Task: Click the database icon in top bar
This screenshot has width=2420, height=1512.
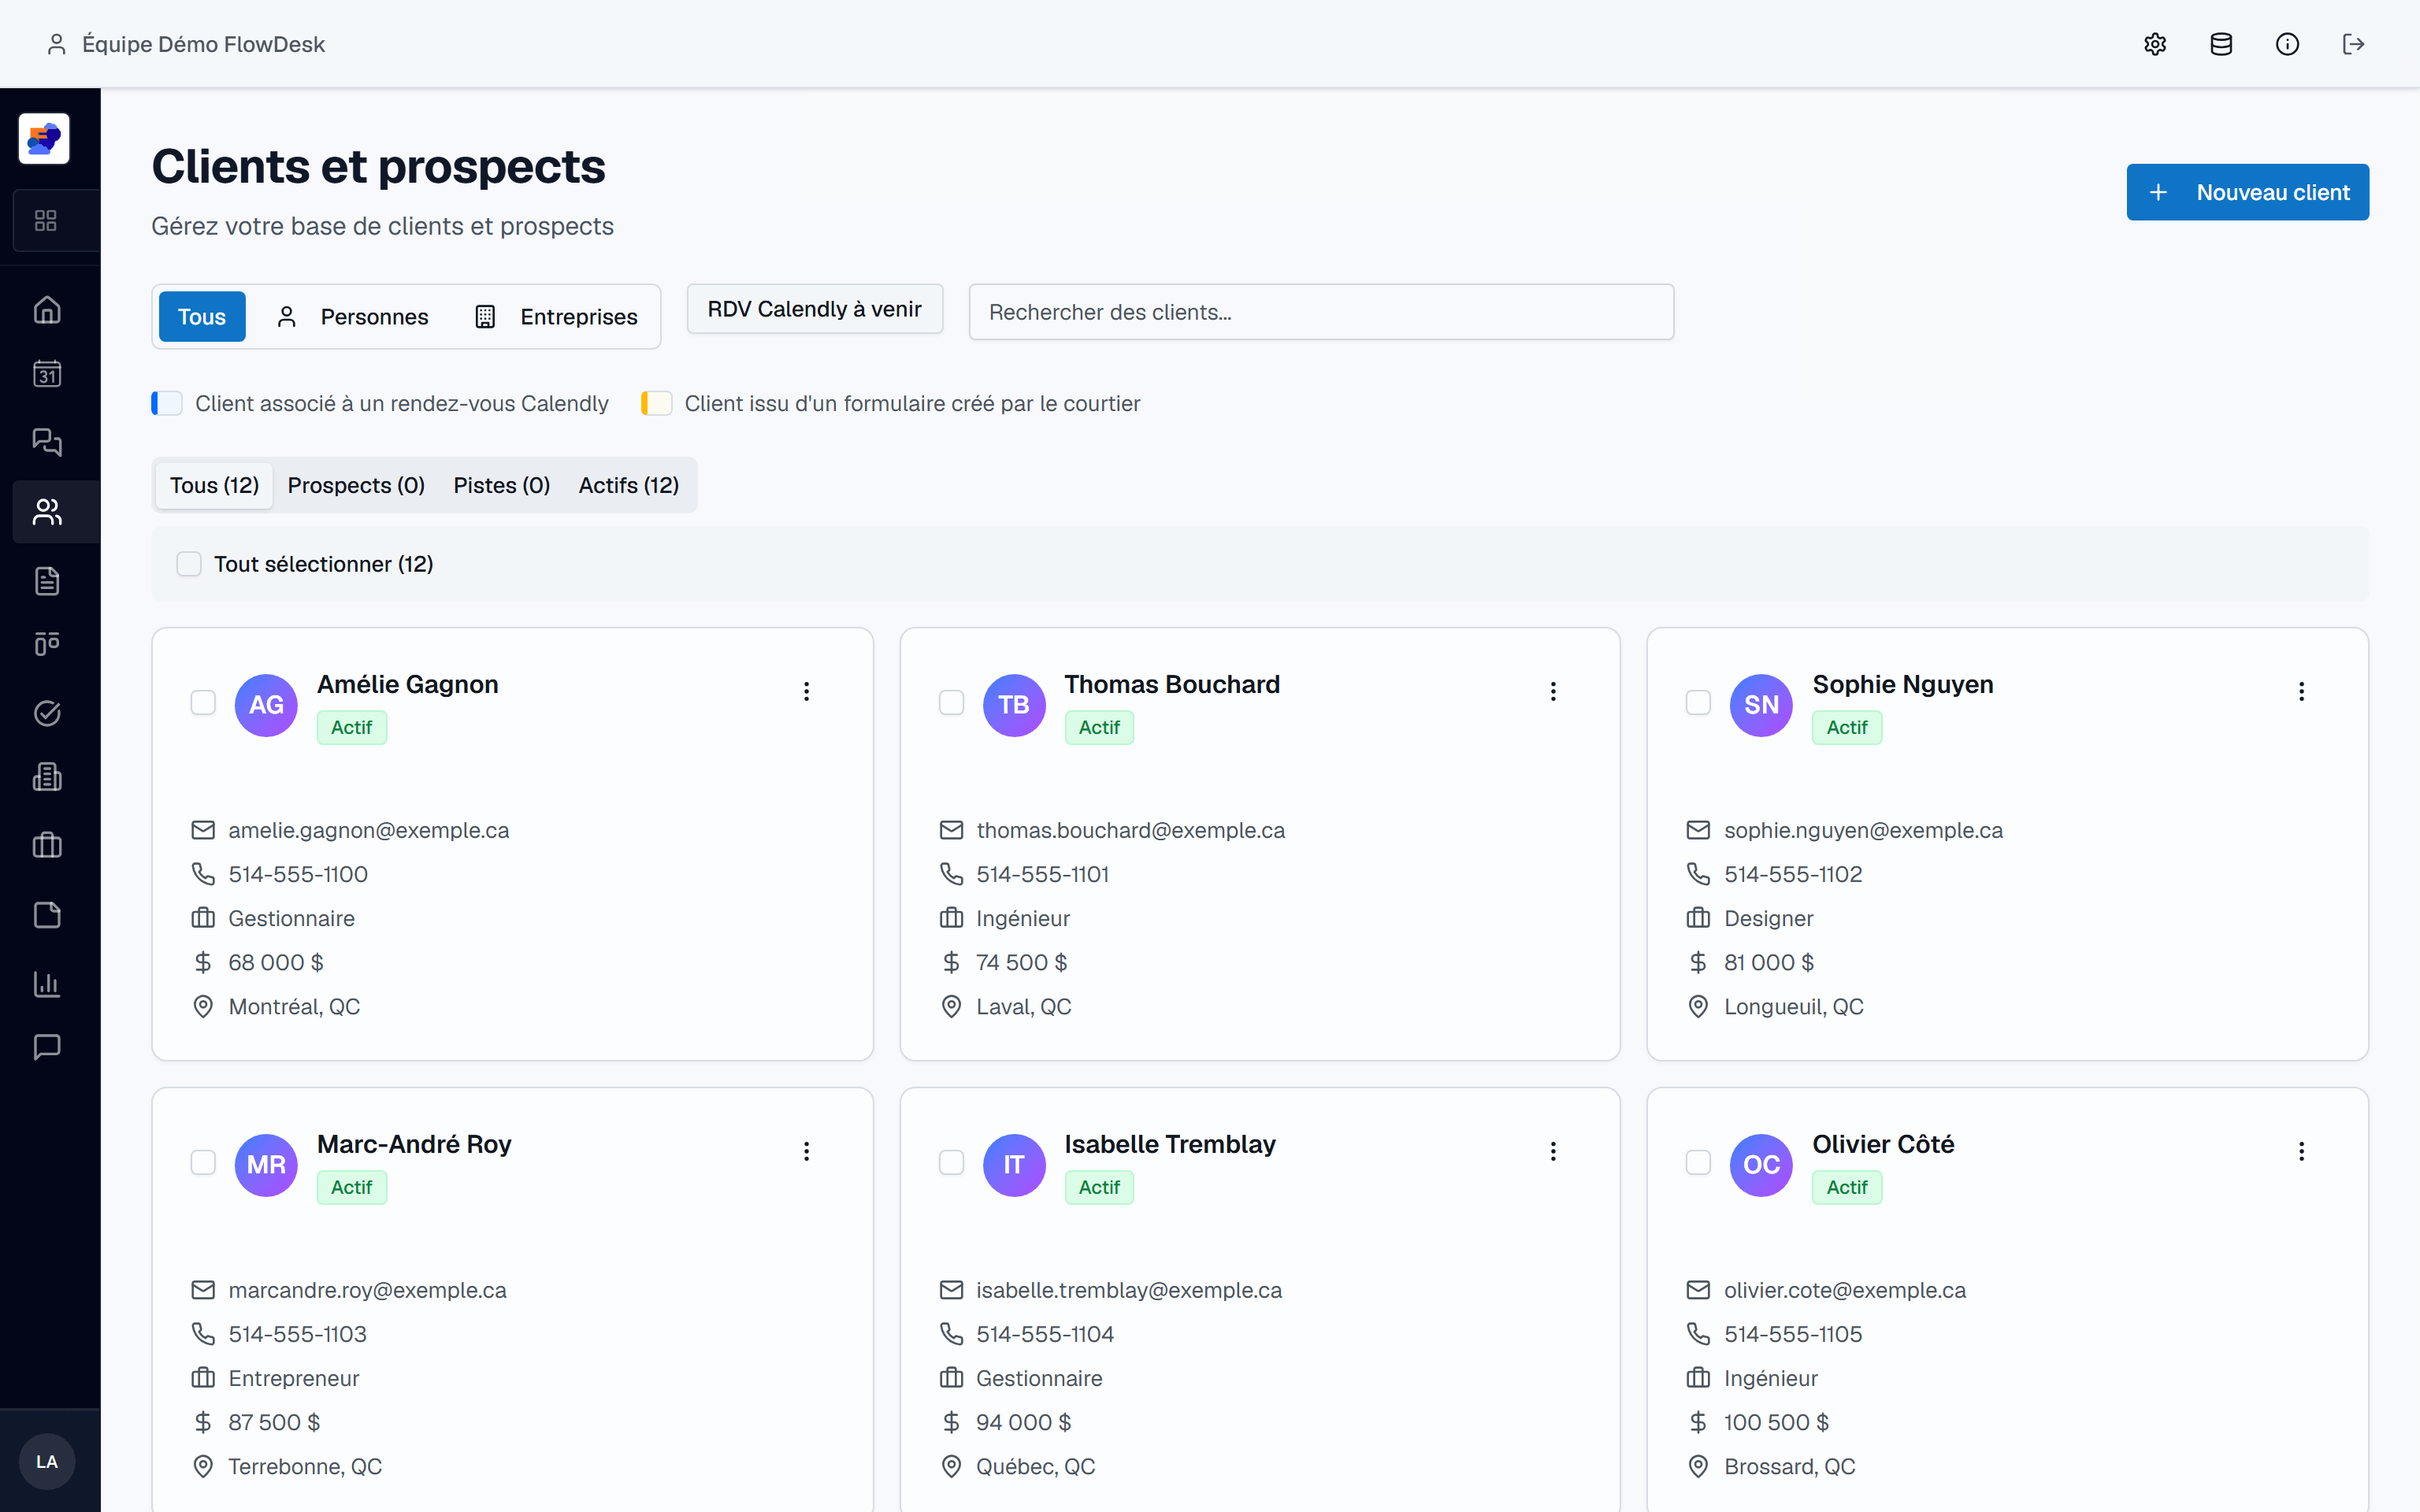Action: (2221, 44)
